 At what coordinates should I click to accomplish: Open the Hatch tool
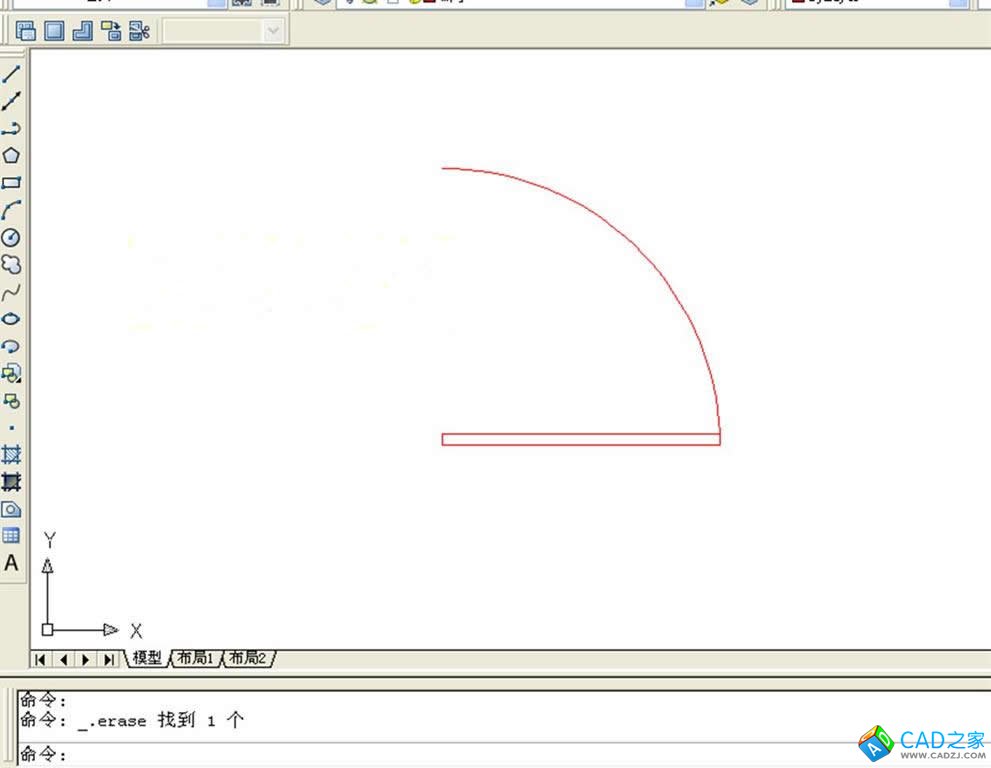pos(11,455)
